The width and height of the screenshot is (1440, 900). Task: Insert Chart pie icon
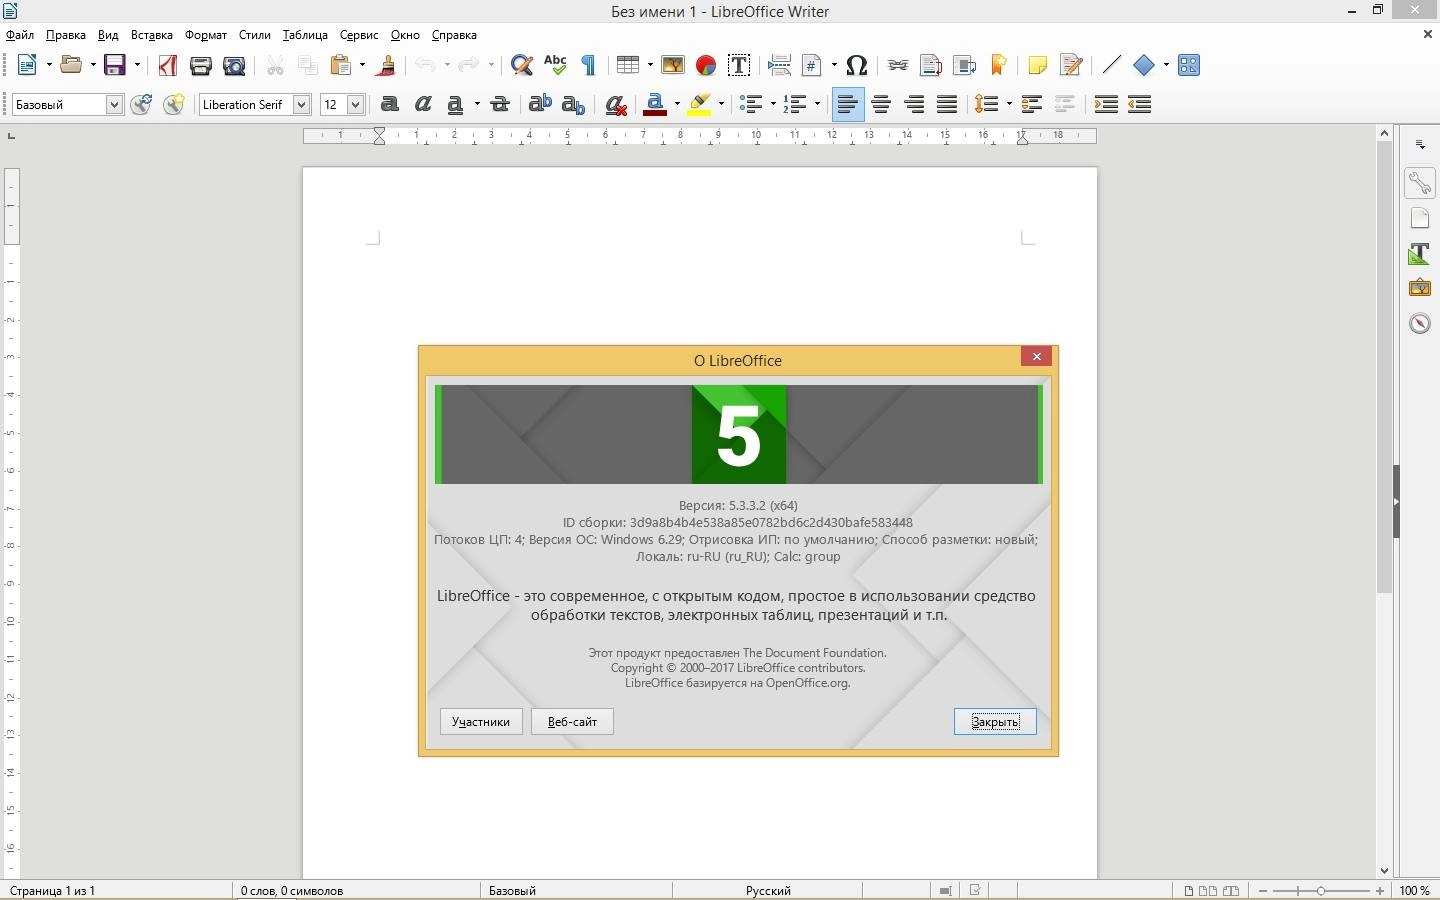pyautogui.click(x=706, y=65)
